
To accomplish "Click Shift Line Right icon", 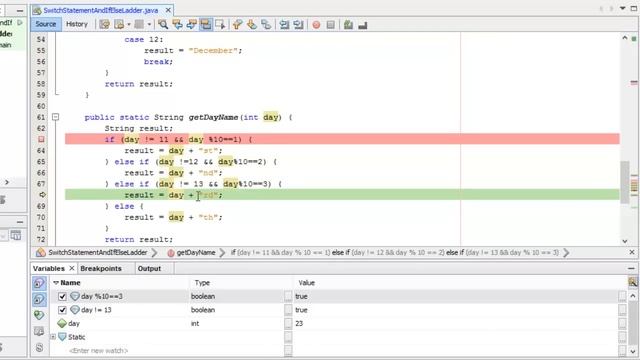I will pos(298,24).
